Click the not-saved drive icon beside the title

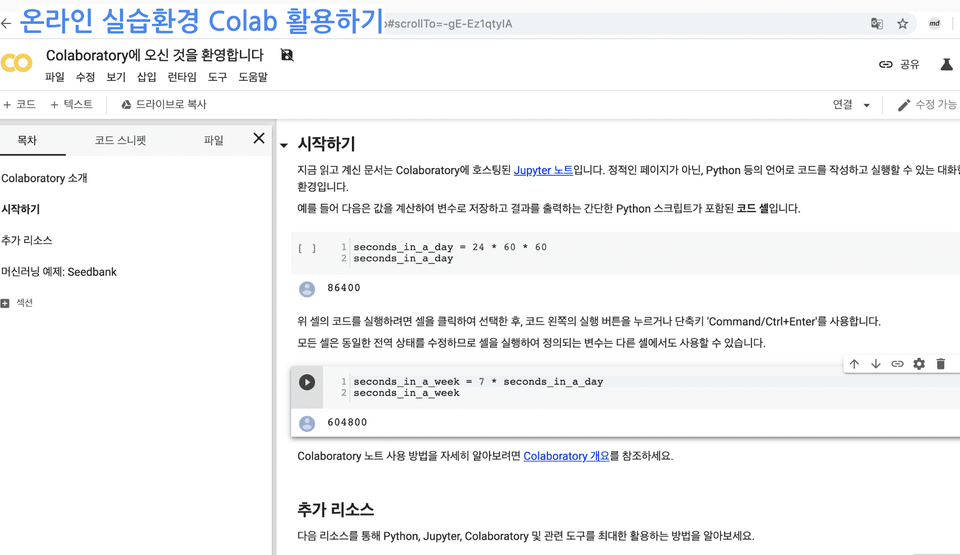287,55
